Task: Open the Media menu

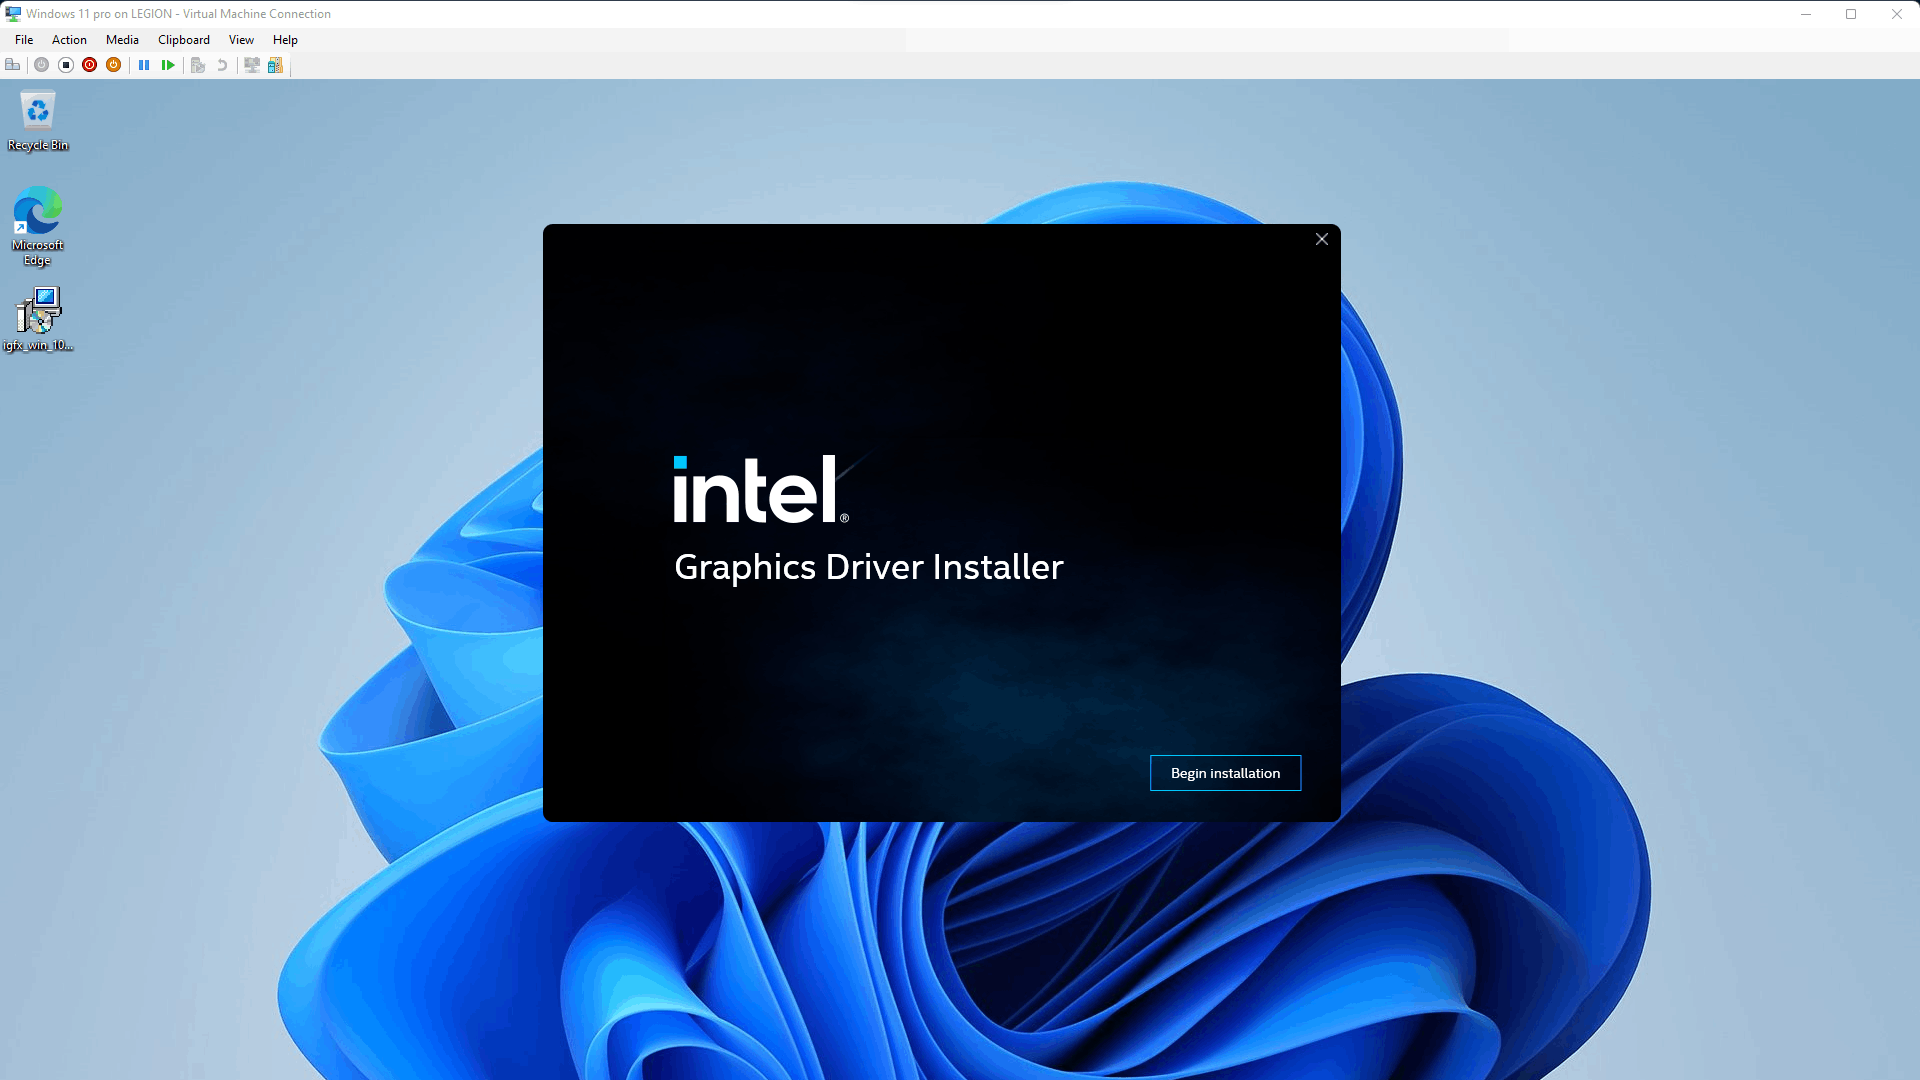Action: 122,40
